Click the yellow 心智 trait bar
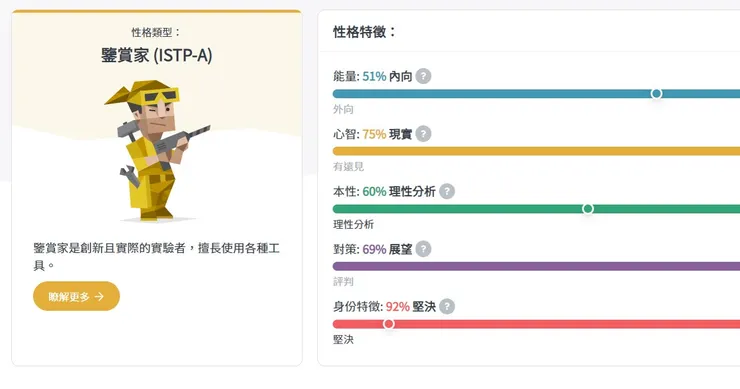 (x=536, y=151)
